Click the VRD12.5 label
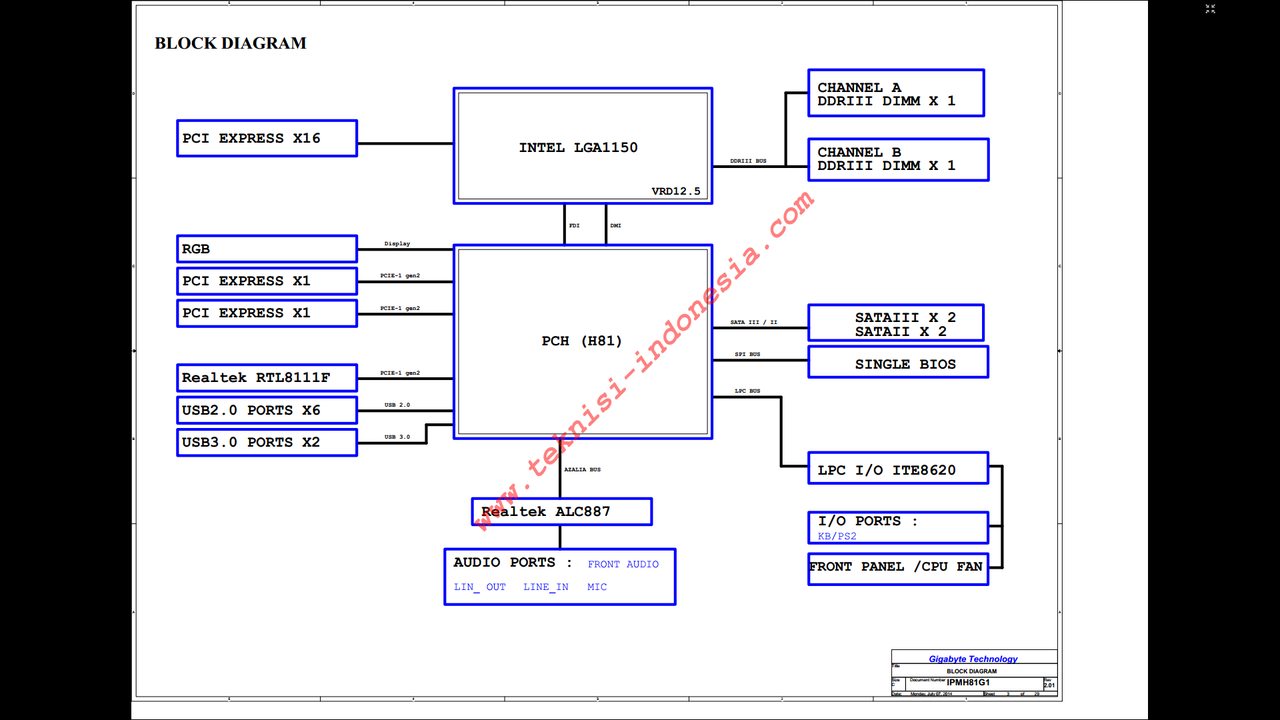The height and width of the screenshot is (720, 1280). [x=676, y=191]
